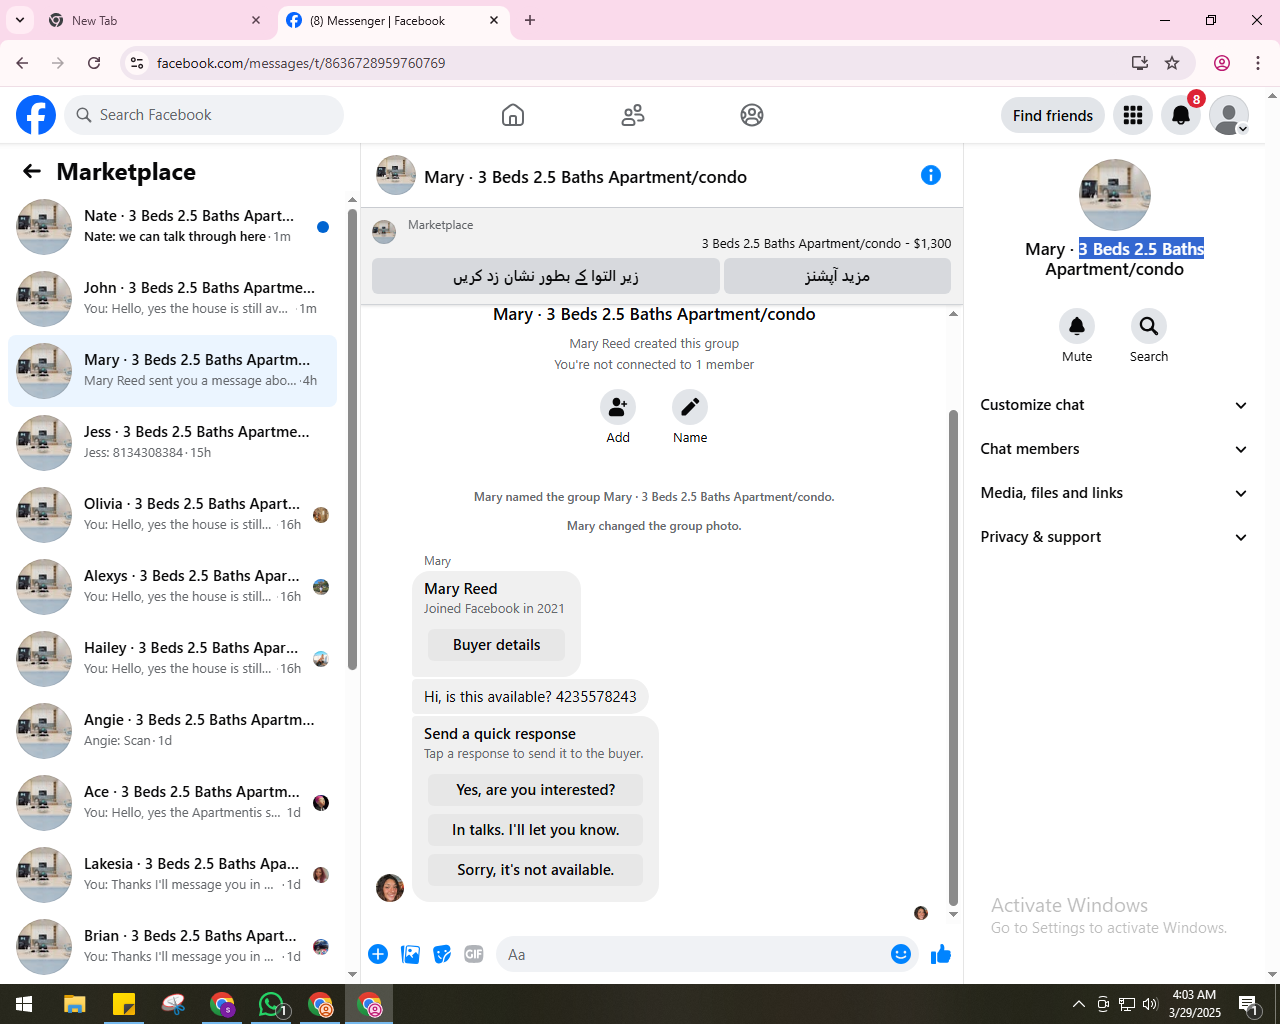Open Brian's apartment conversation

172,947
